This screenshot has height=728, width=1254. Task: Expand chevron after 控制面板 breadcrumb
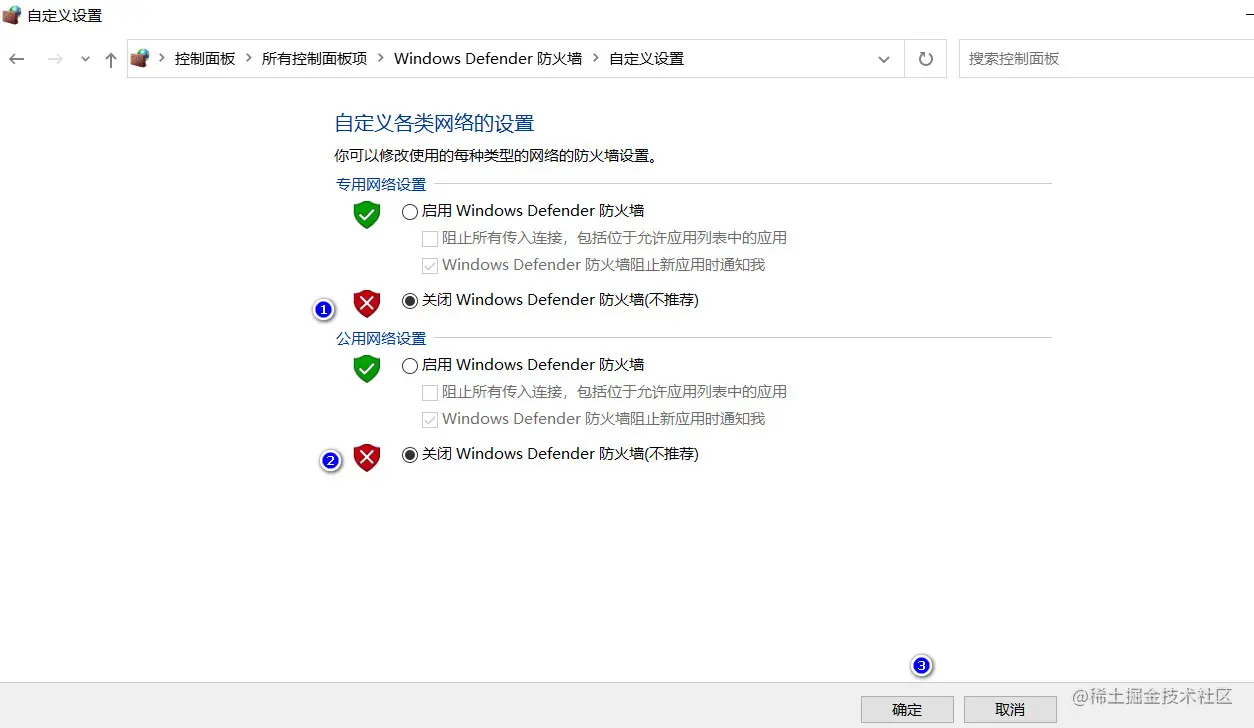tap(249, 59)
